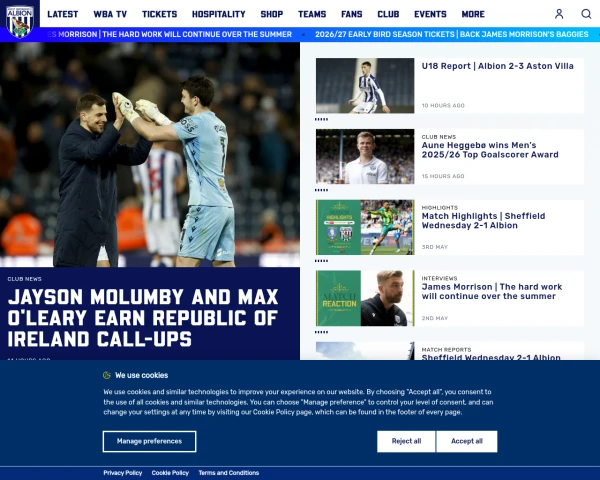Click the '2ND MAY' date label
Viewport: 600px width, 480px height.
(x=435, y=318)
